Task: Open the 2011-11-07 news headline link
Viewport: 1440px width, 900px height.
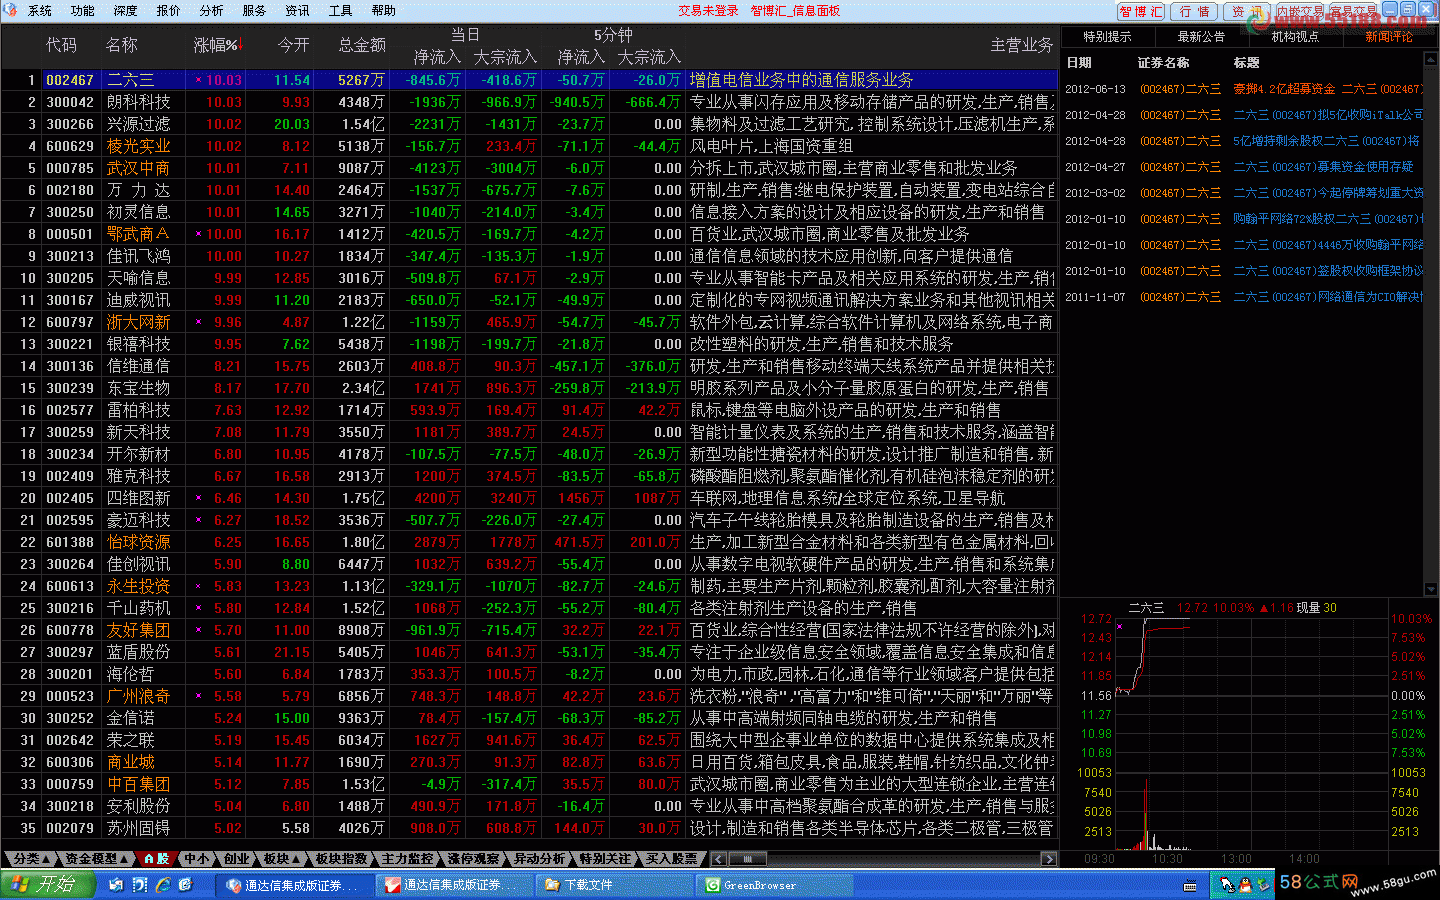Action: [1328, 297]
